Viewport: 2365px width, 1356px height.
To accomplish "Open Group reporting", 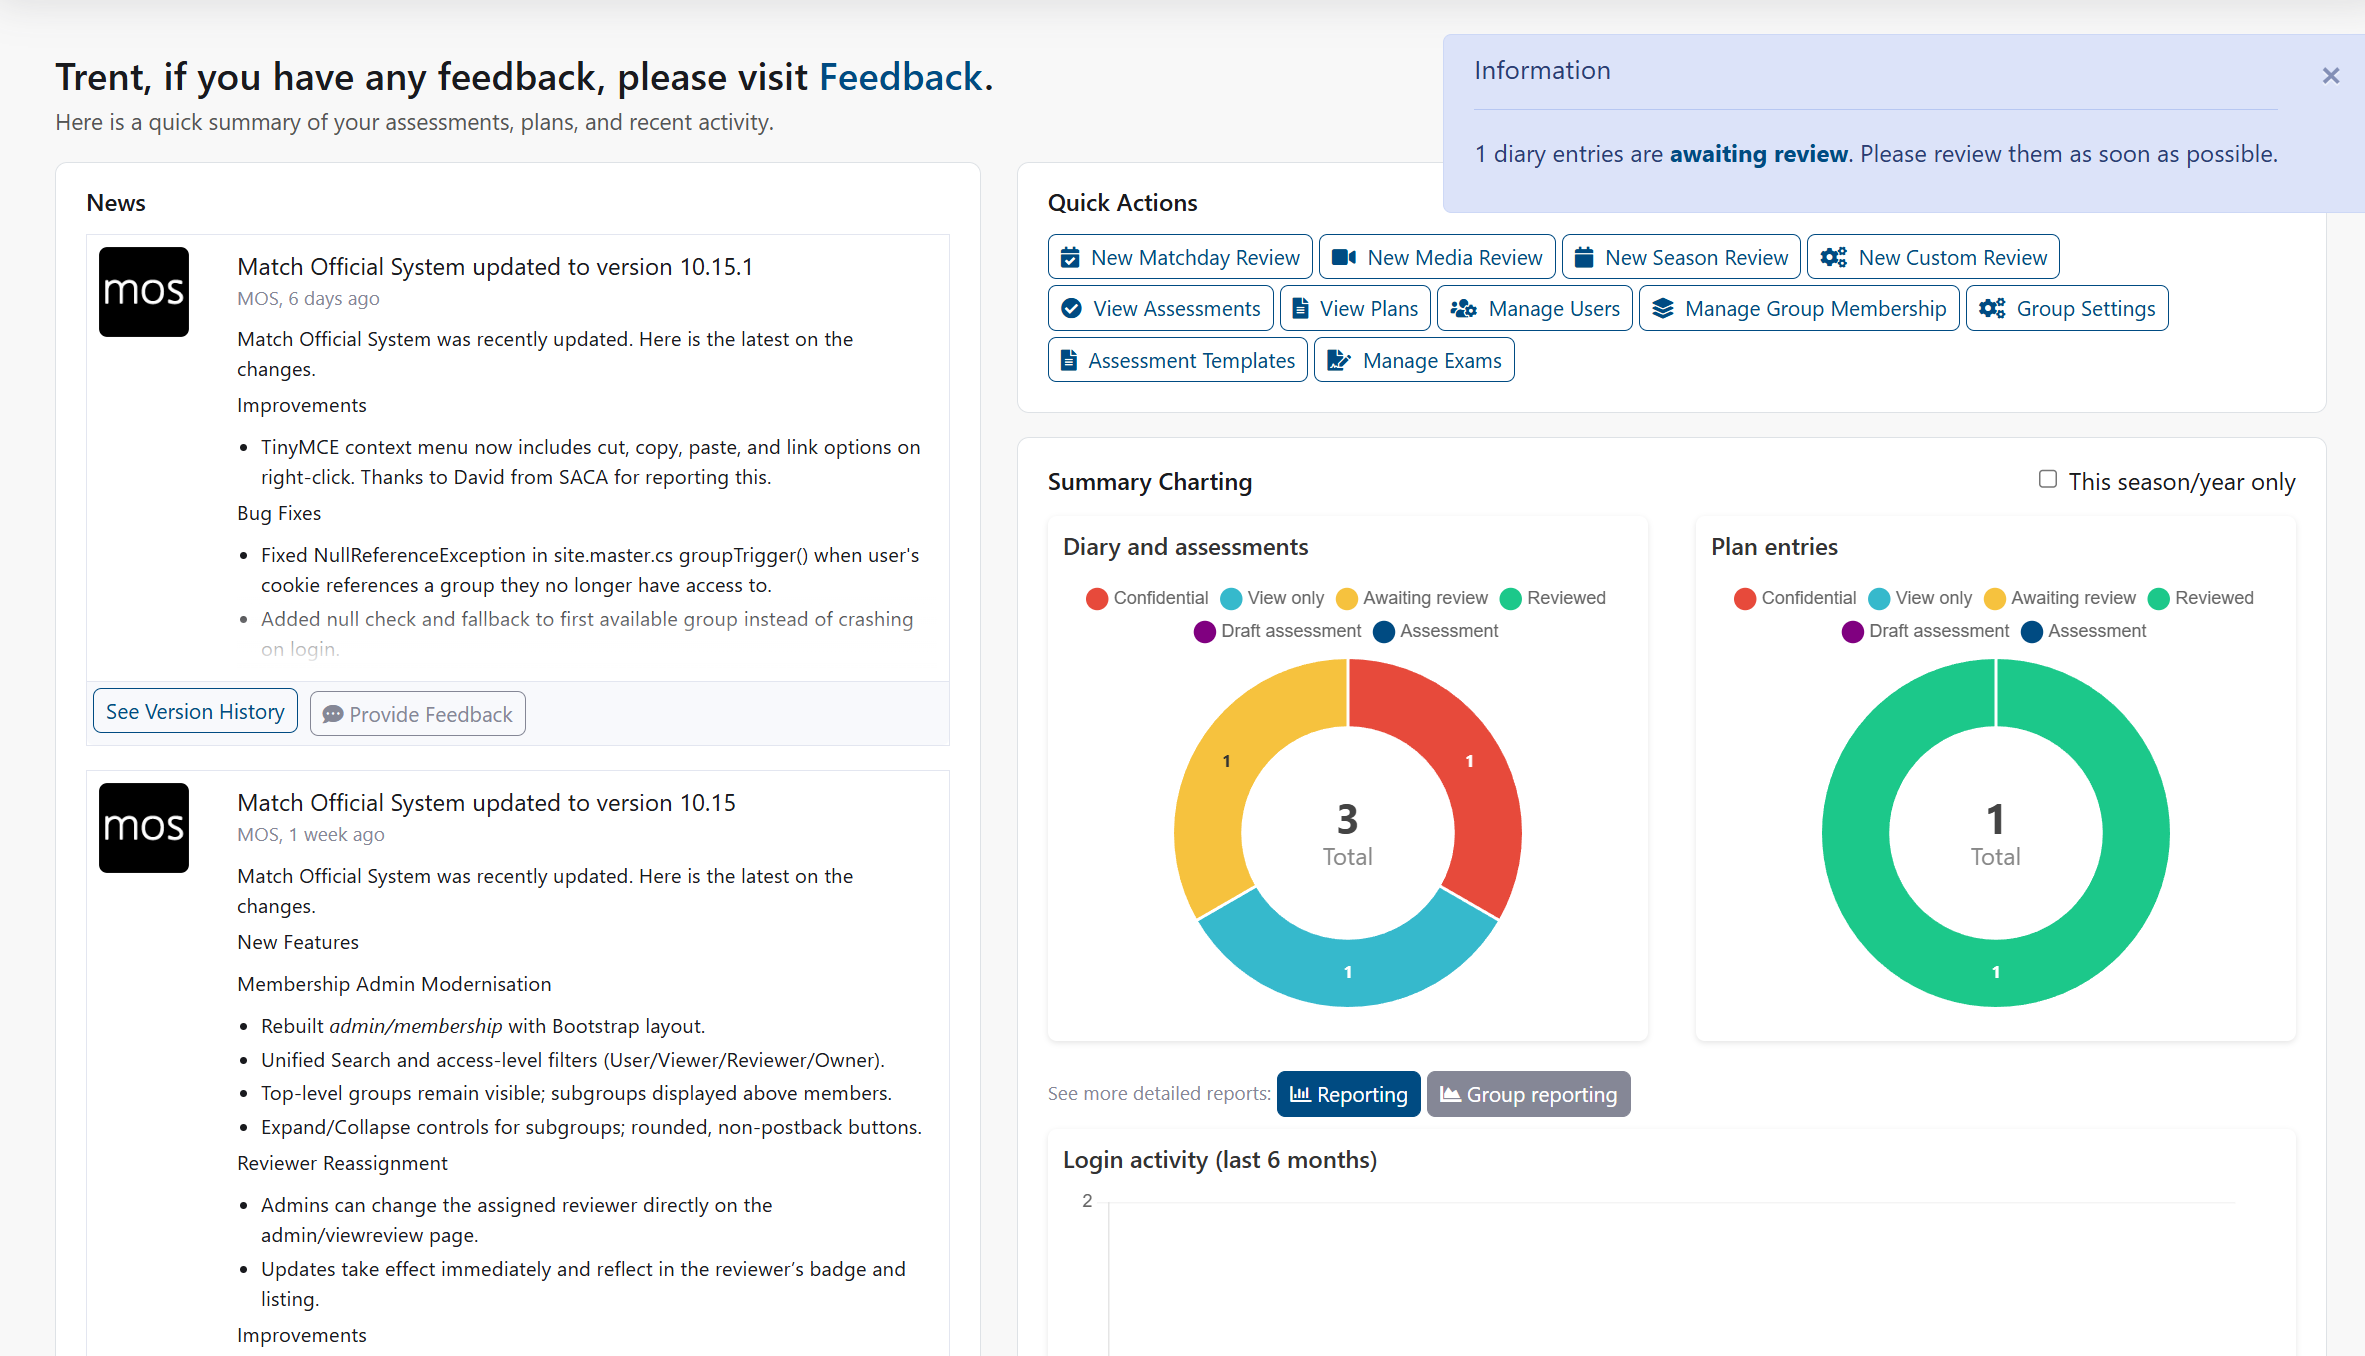I will click(x=1528, y=1094).
